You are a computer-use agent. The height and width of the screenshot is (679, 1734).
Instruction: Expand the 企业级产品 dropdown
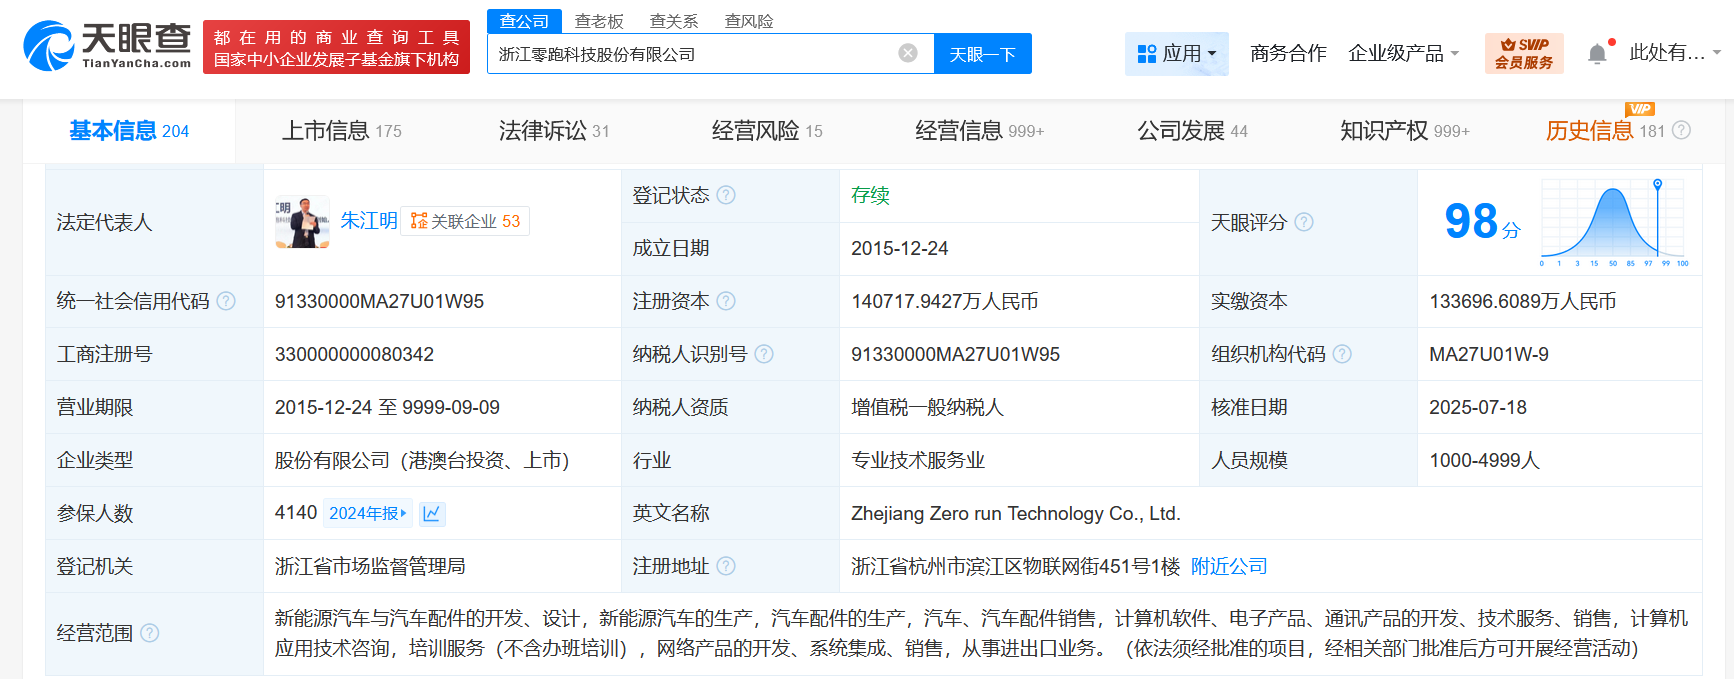tap(1403, 53)
